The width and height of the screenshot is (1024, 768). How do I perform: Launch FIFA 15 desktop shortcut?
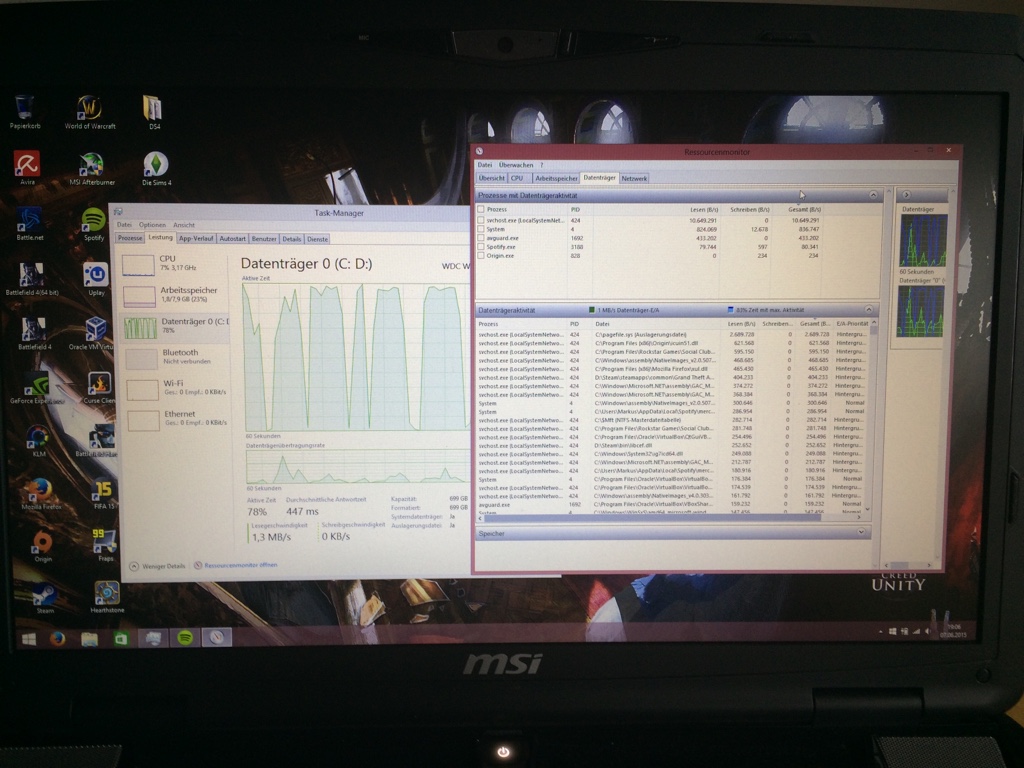[x=104, y=494]
